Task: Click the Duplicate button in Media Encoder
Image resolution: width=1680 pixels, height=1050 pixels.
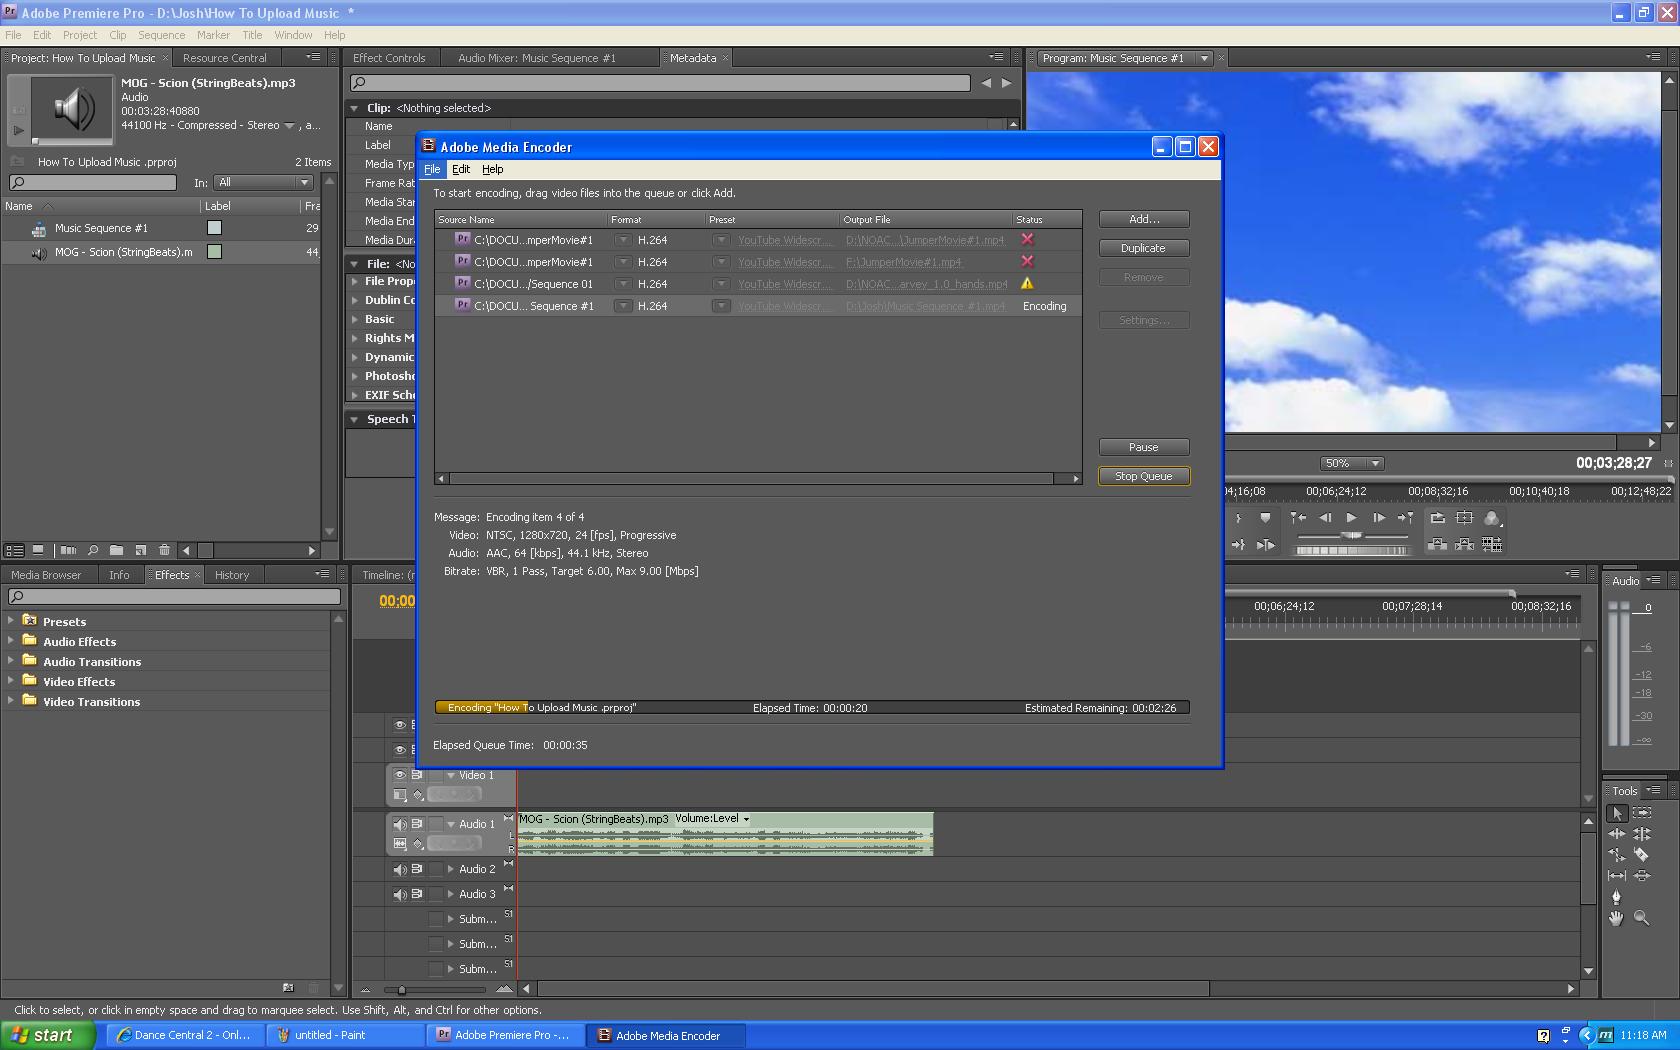Action: click(x=1144, y=248)
